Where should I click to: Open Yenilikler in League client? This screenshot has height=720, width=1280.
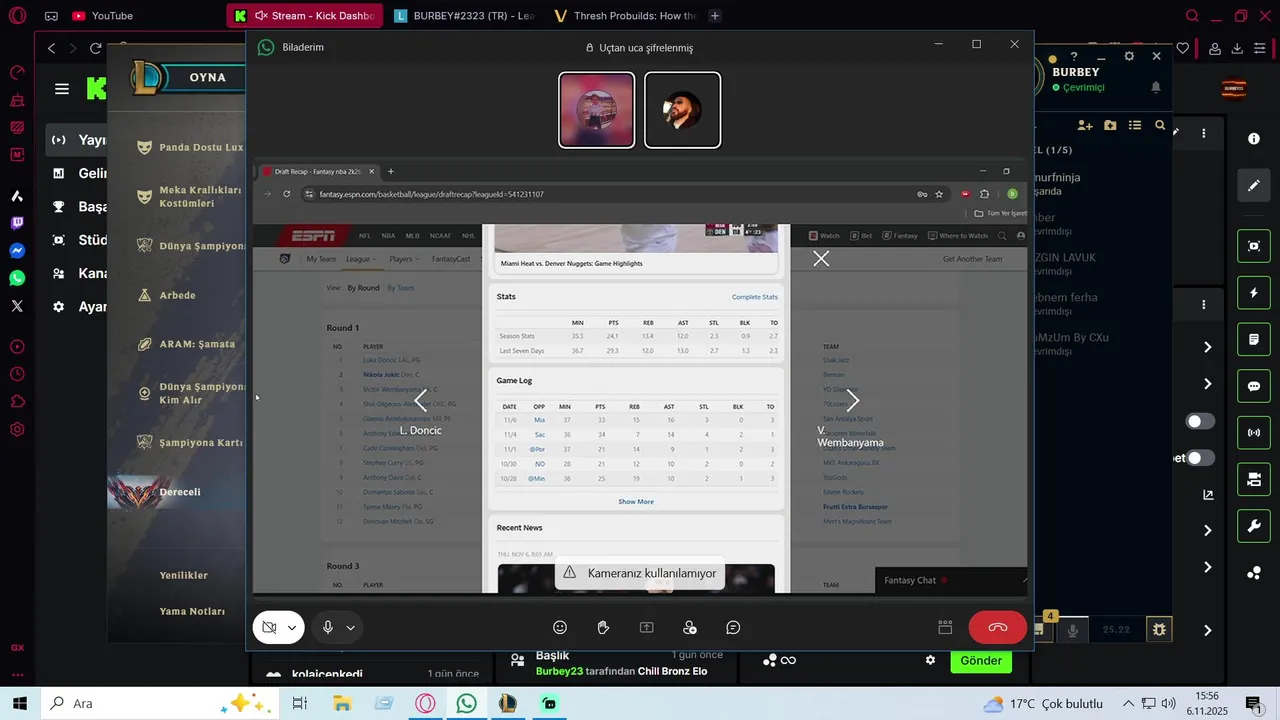(x=184, y=575)
